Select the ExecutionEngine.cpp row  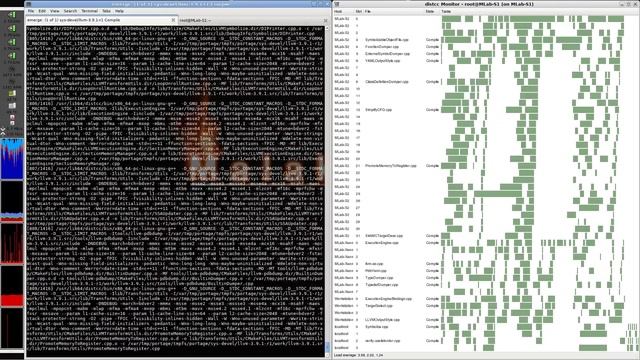[486, 243]
